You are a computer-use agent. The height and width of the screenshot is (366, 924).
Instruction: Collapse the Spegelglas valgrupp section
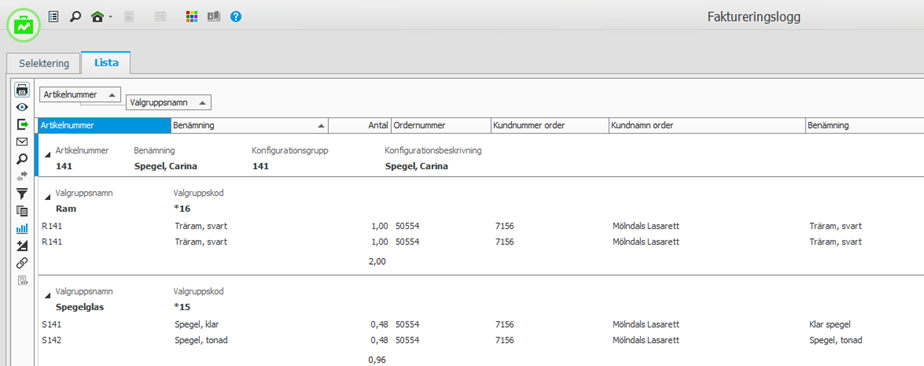[48, 295]
